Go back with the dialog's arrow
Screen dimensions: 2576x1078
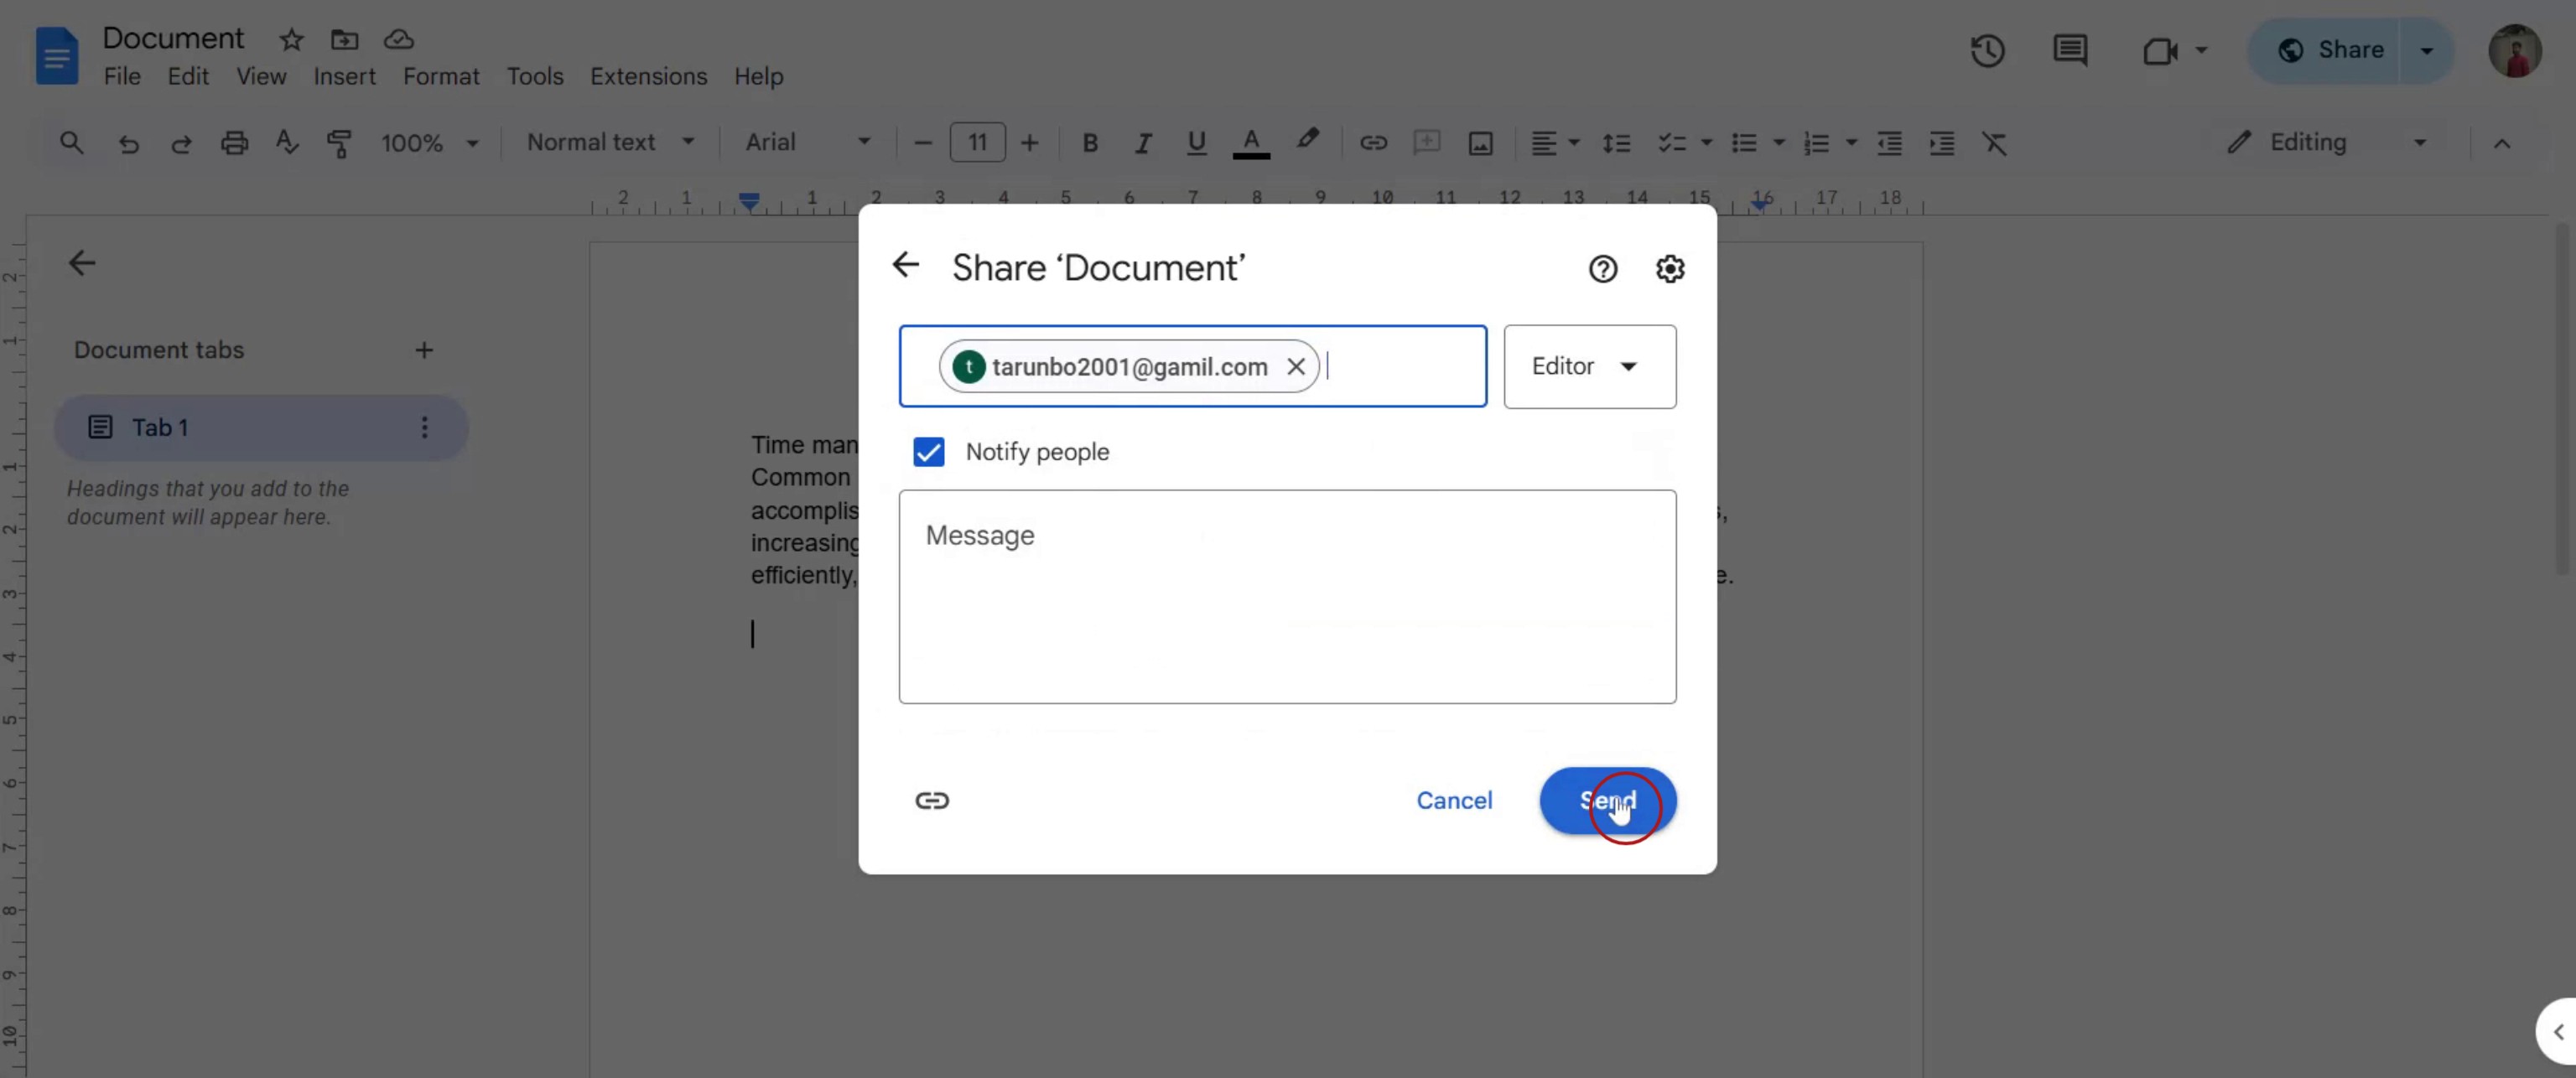(905, 266)
